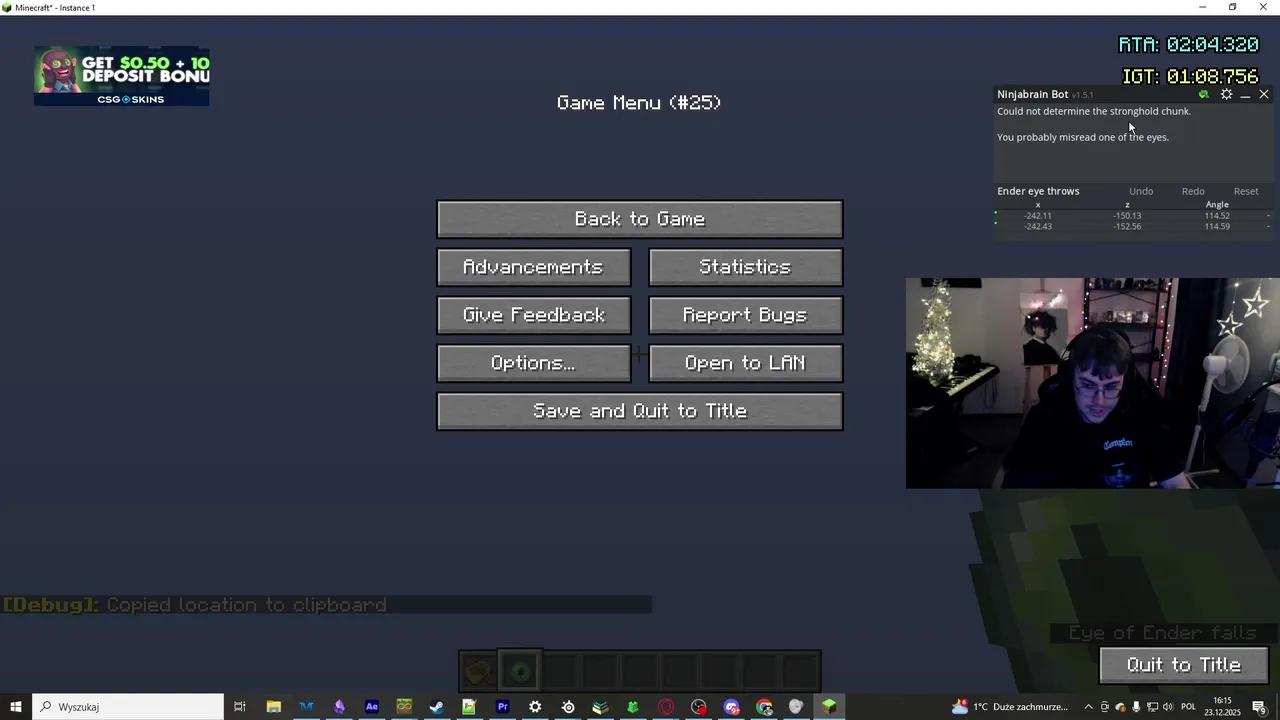Click the angle value 114.52
The width and height of the screenshot is (1280, 720).
point(1217,216)
